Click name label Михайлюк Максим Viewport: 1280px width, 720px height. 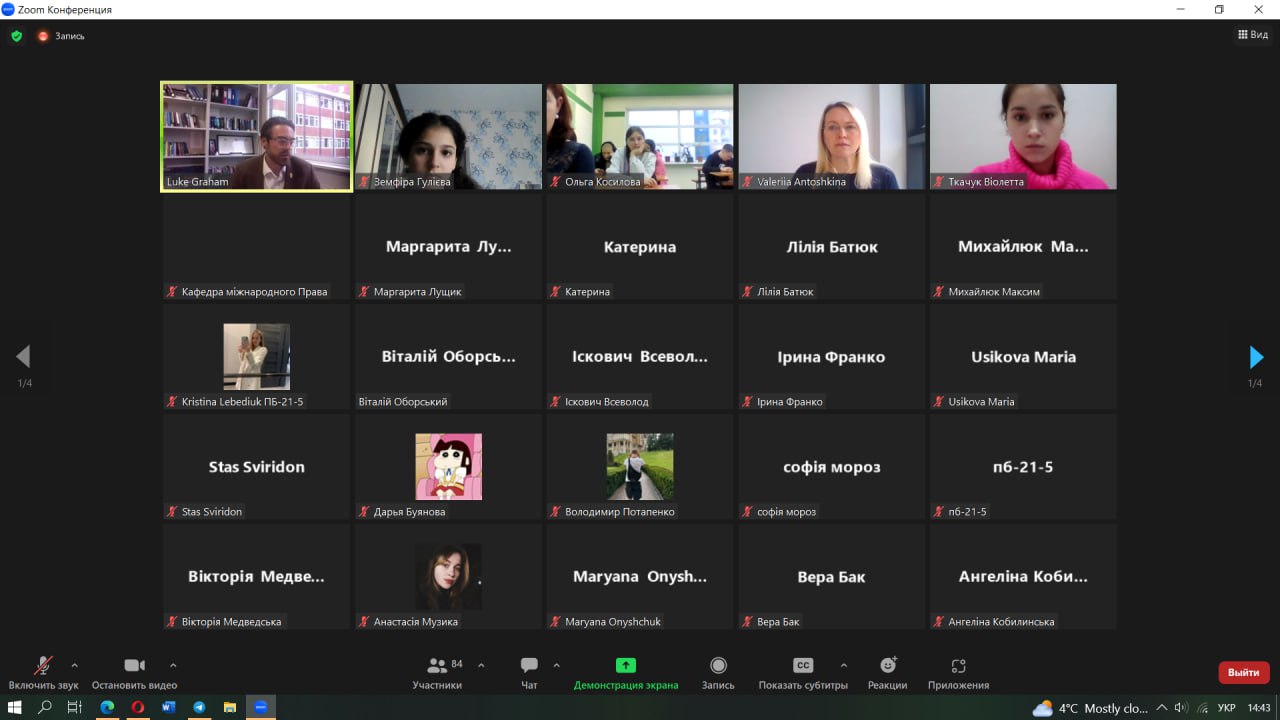tap(994, 292)
